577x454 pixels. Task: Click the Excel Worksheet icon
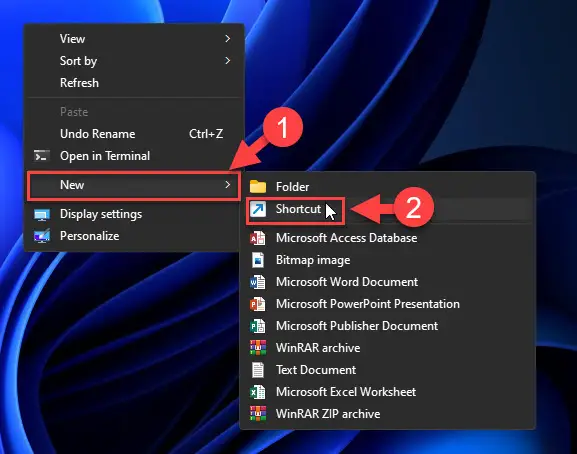258,392
